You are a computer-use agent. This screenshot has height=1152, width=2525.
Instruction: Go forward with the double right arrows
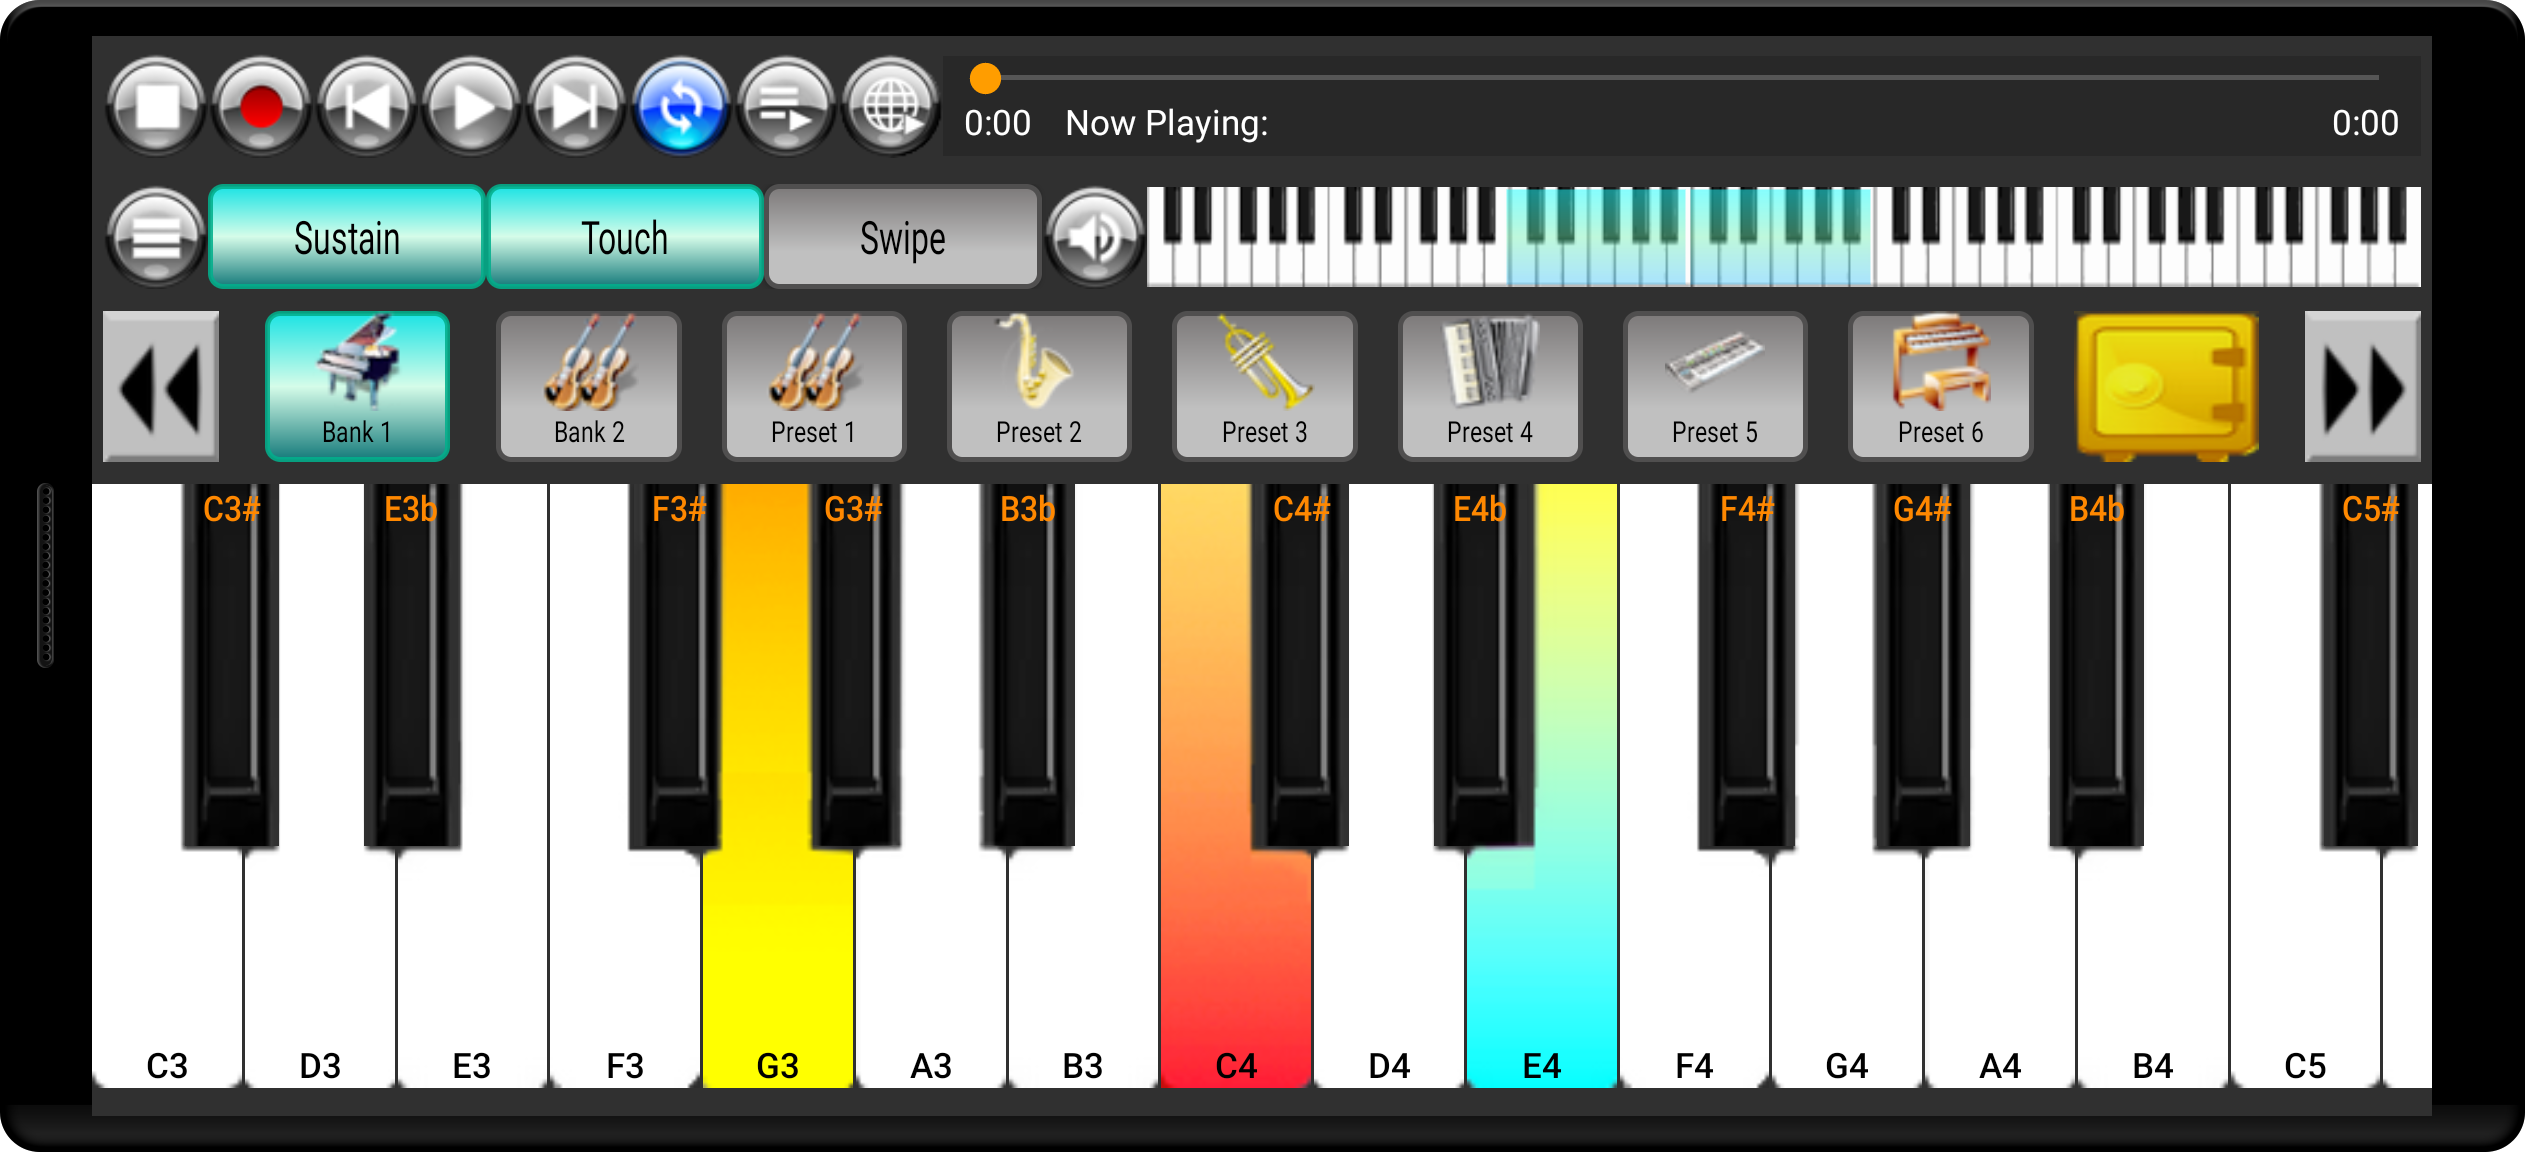(2362, 386)
